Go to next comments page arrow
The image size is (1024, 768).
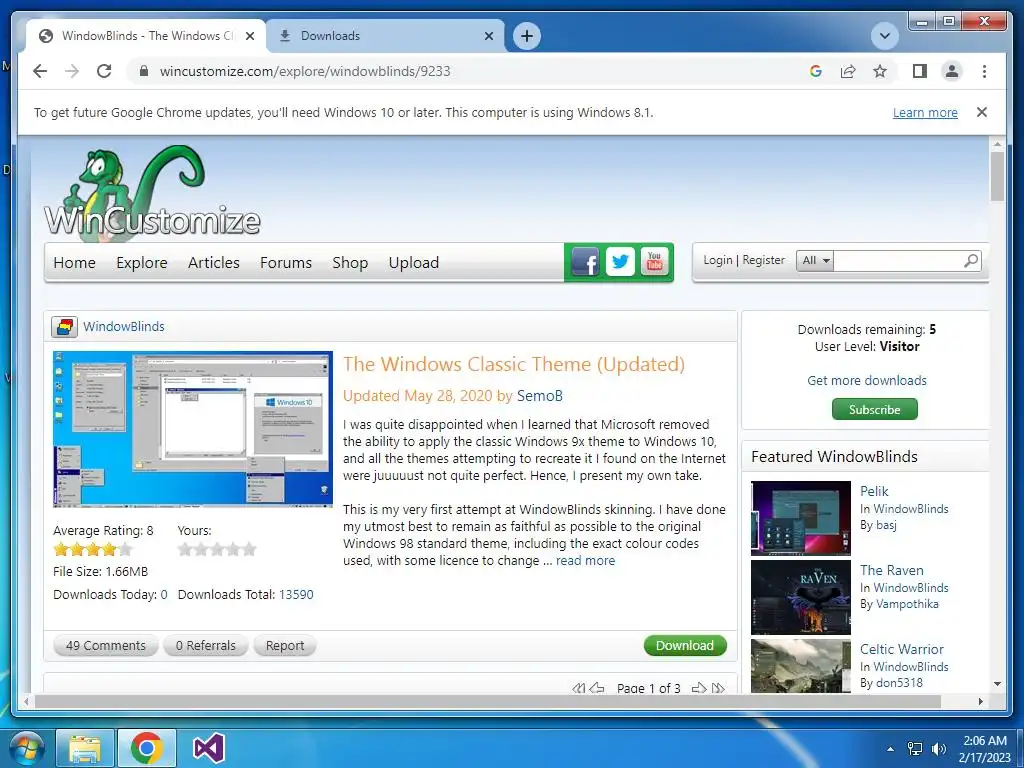click(699, 688)
